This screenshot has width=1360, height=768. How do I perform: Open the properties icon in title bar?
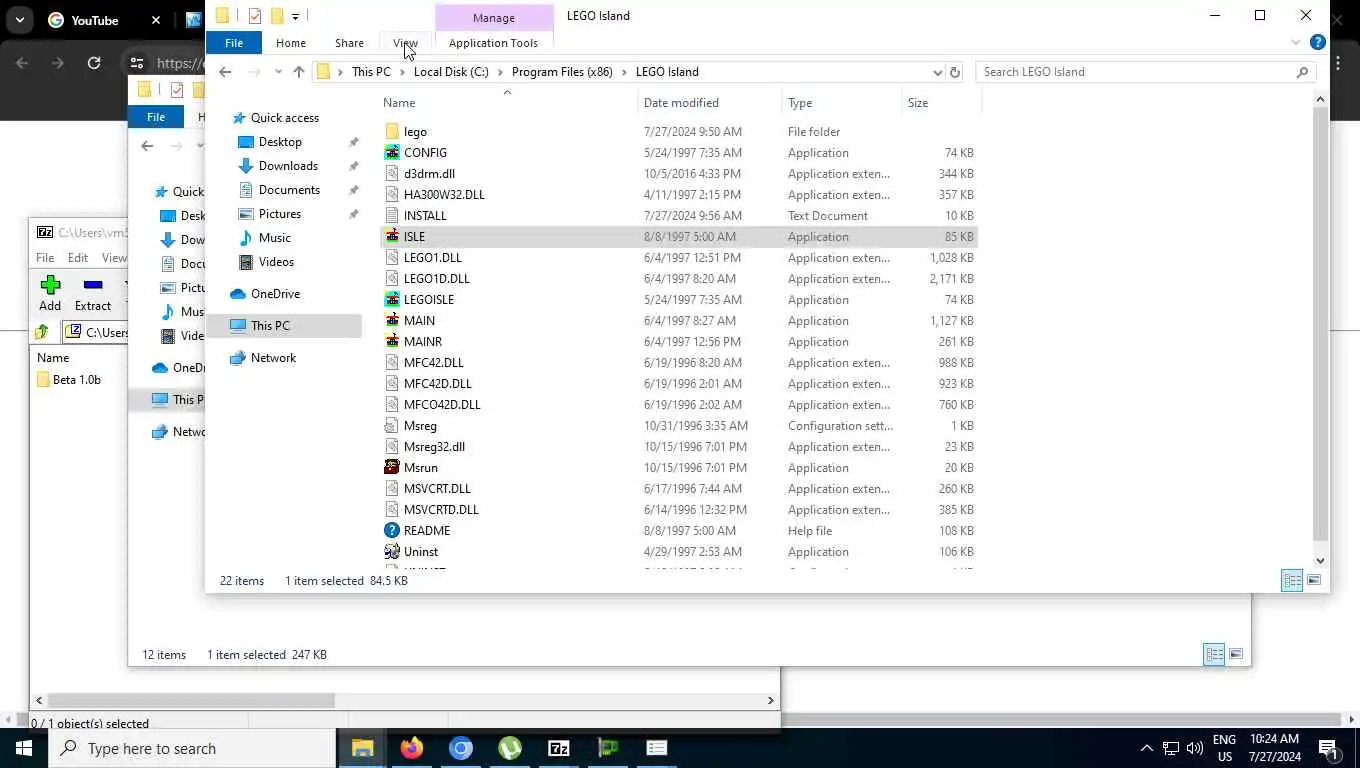[254, 16]
